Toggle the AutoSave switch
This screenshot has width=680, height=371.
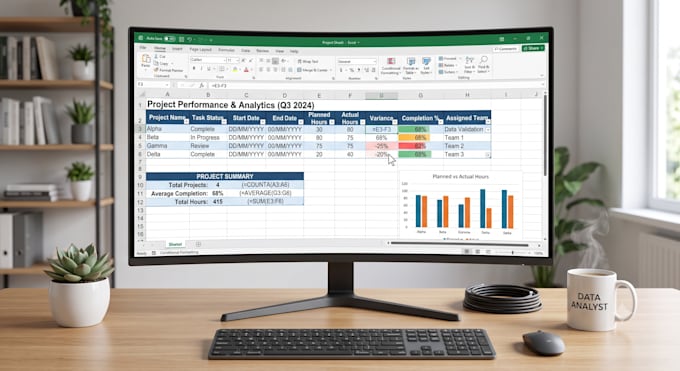tap(169, 39)
